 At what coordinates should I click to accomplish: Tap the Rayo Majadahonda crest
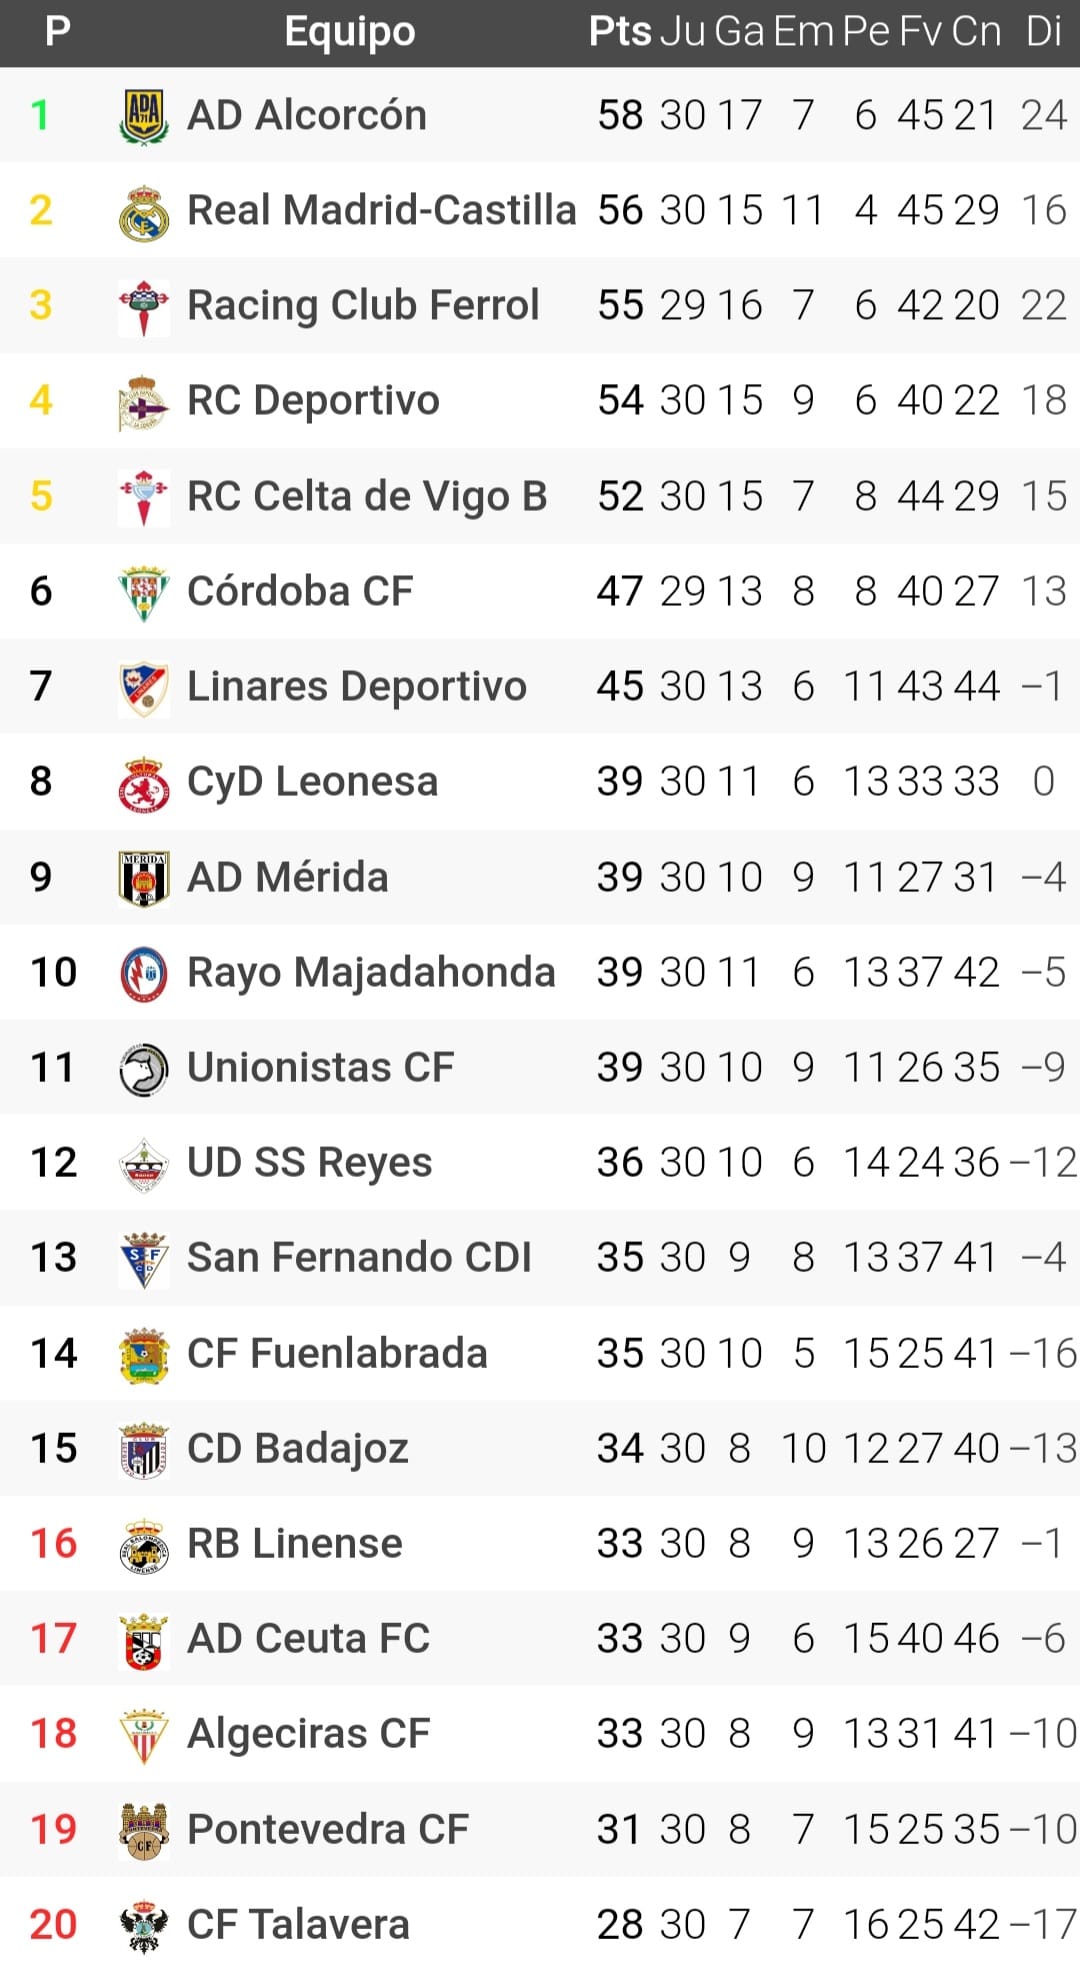144,973
